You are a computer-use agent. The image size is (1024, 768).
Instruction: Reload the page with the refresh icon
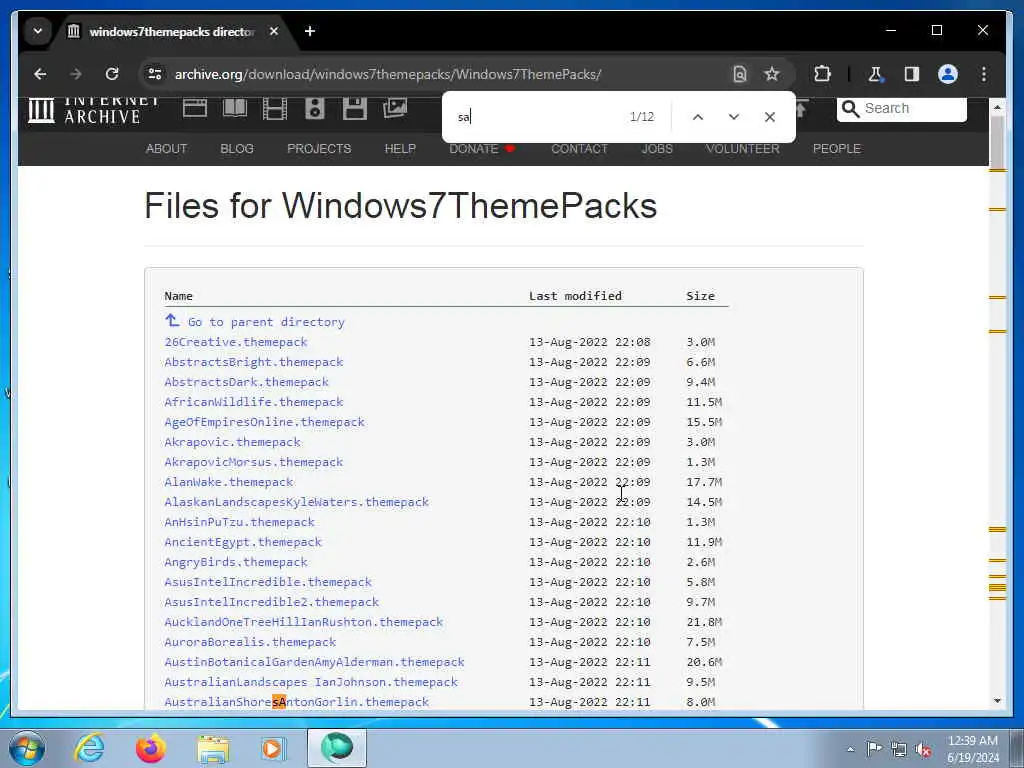[x=112, y=74]
